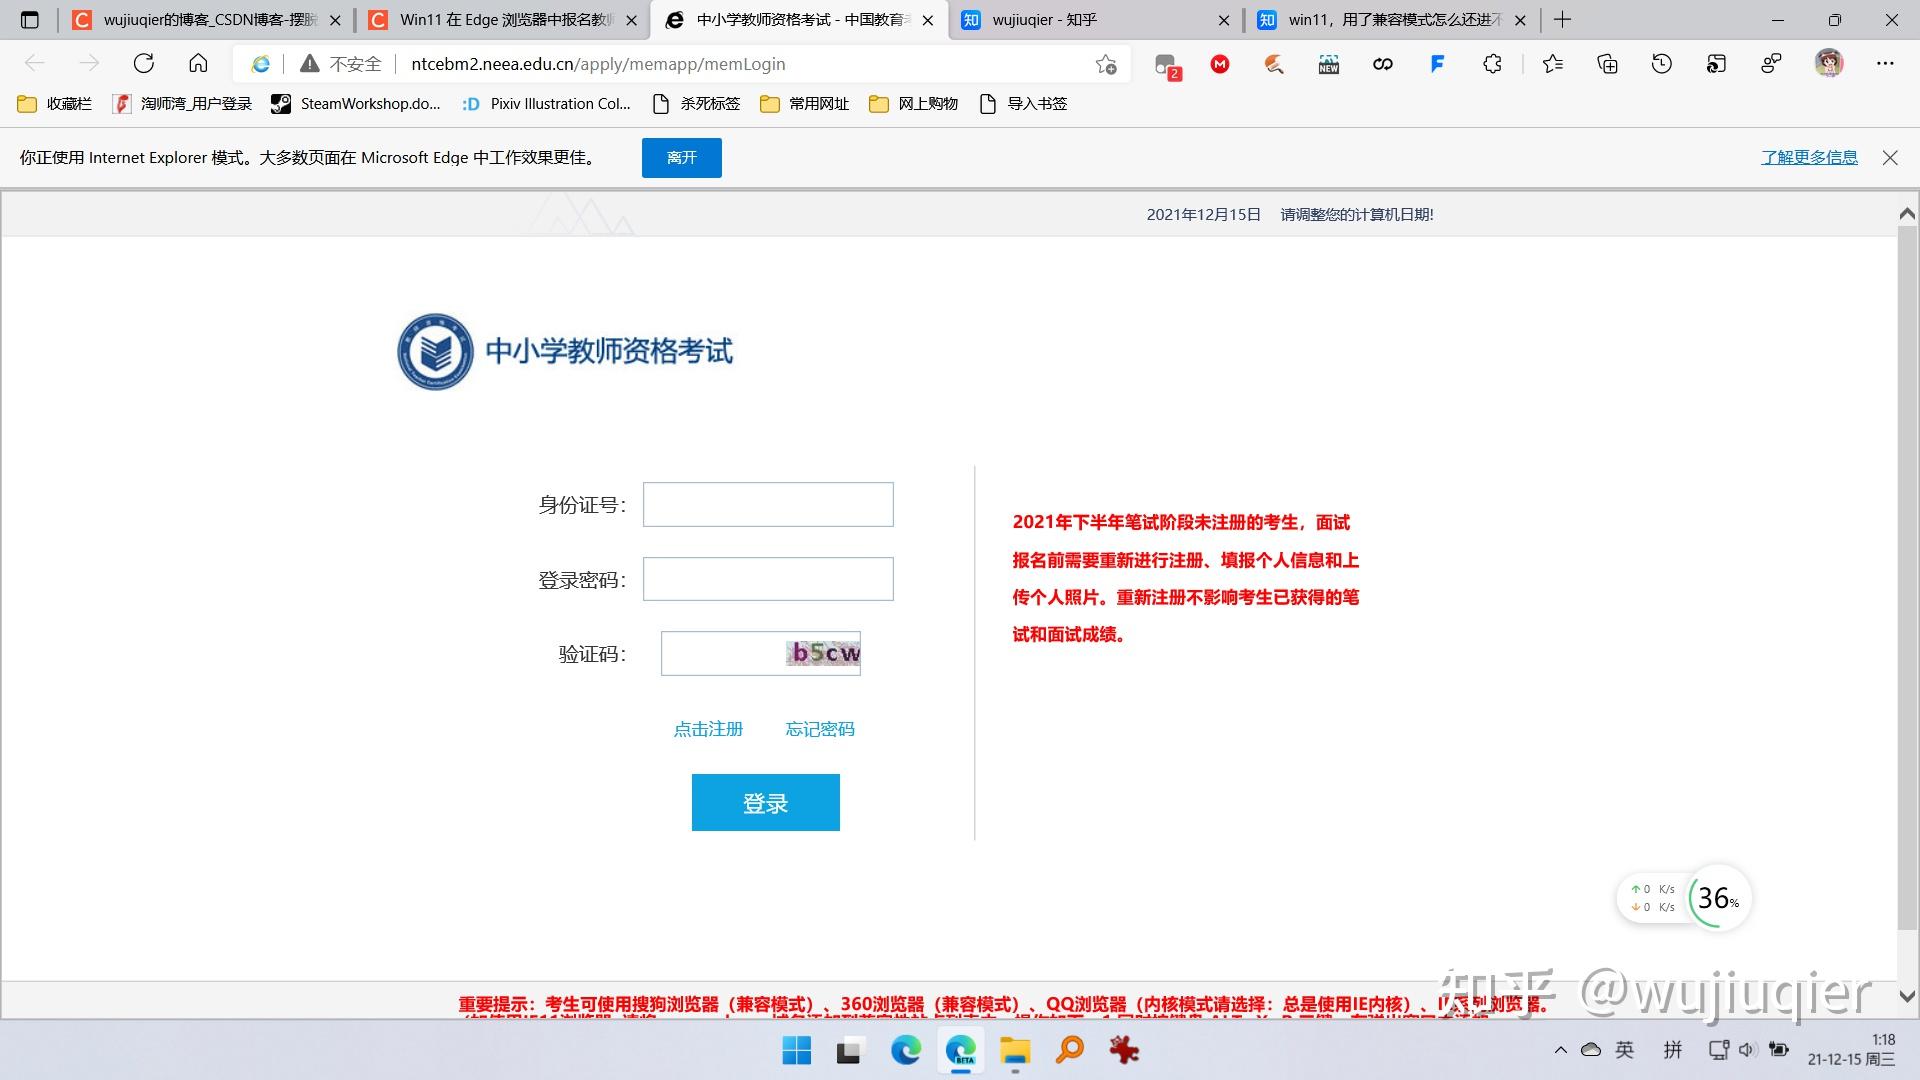Click the blue 登录 login button

(x=765, y=802)
